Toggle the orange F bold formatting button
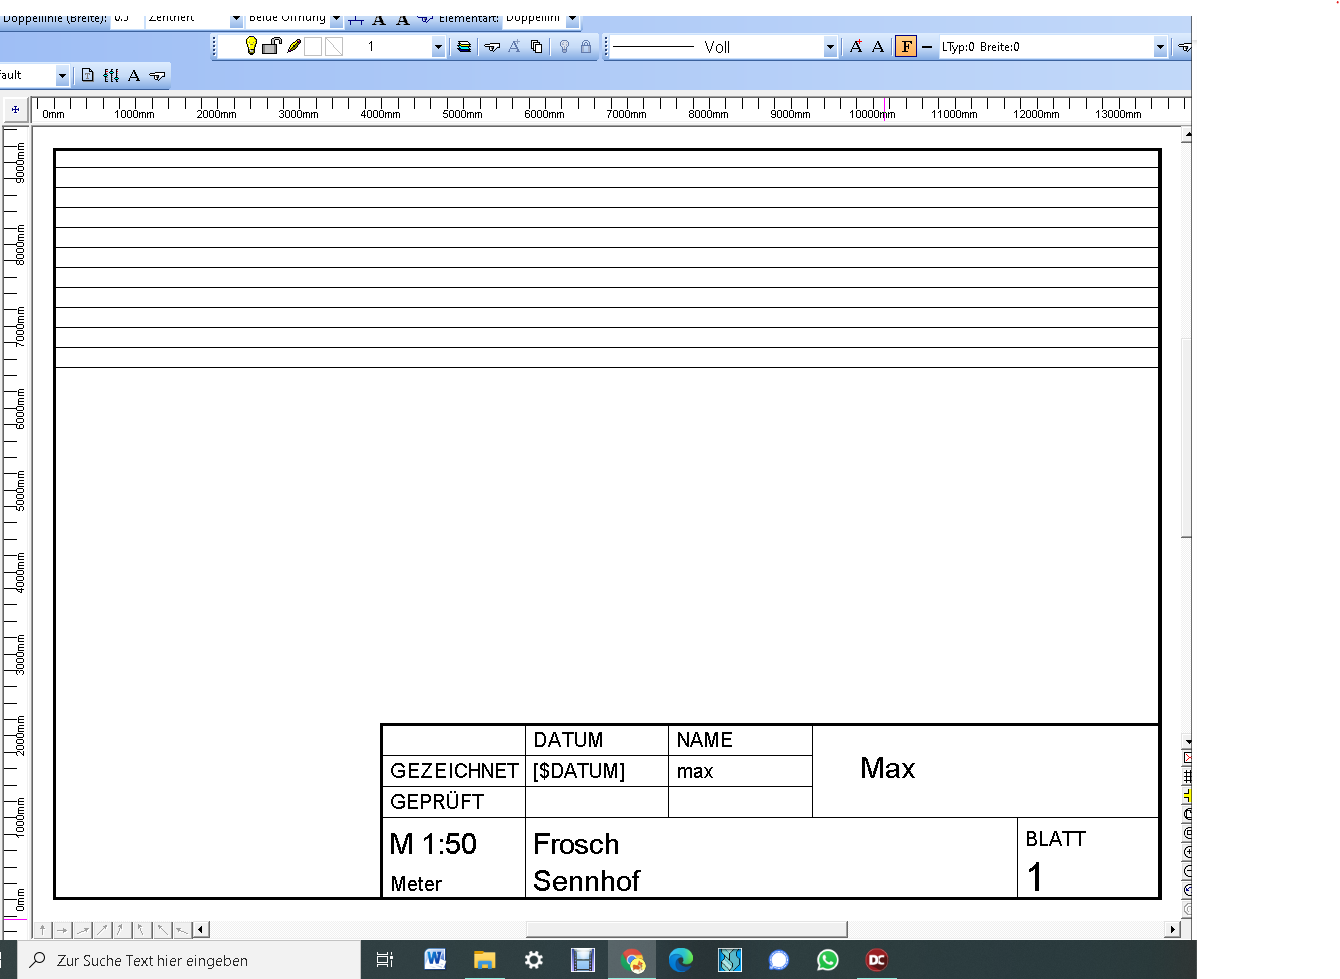 pyautogui.click(x=905, y=46)
